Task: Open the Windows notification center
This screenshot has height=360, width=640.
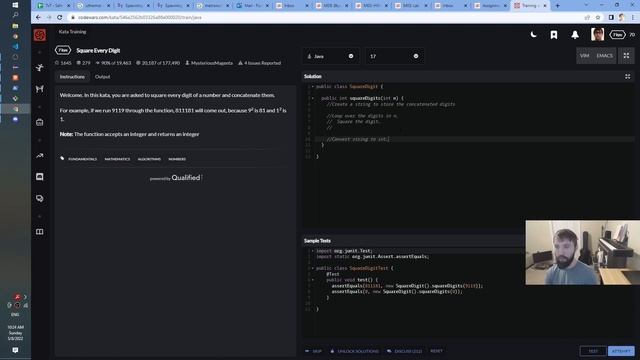Action: click(x=15, y=351)
